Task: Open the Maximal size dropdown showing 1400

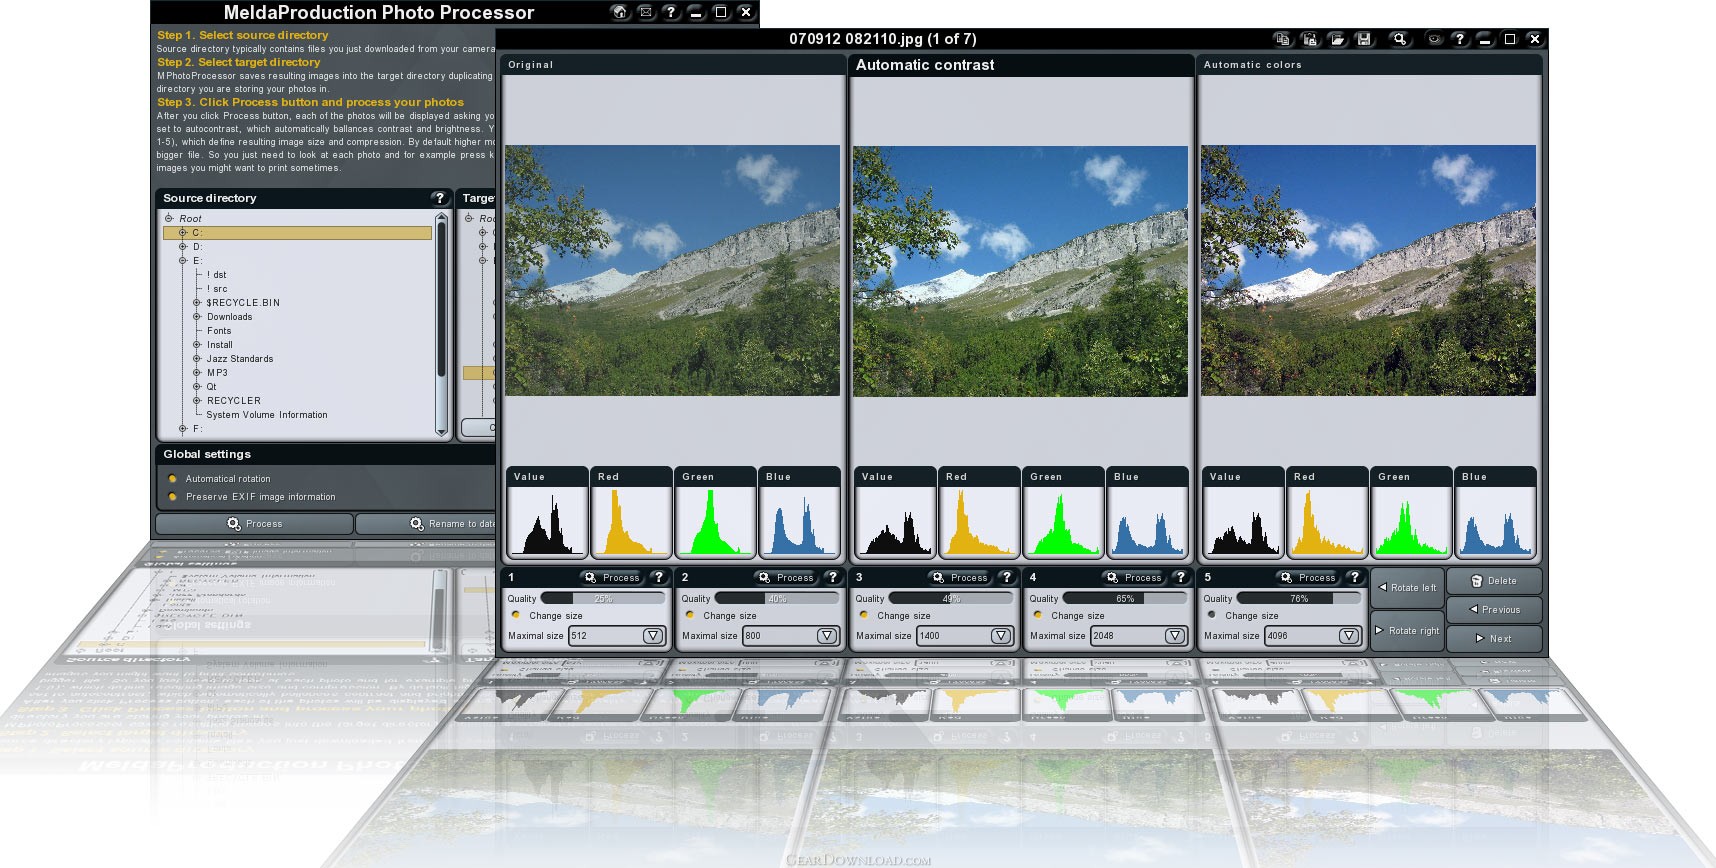Action: (1001, 636)
